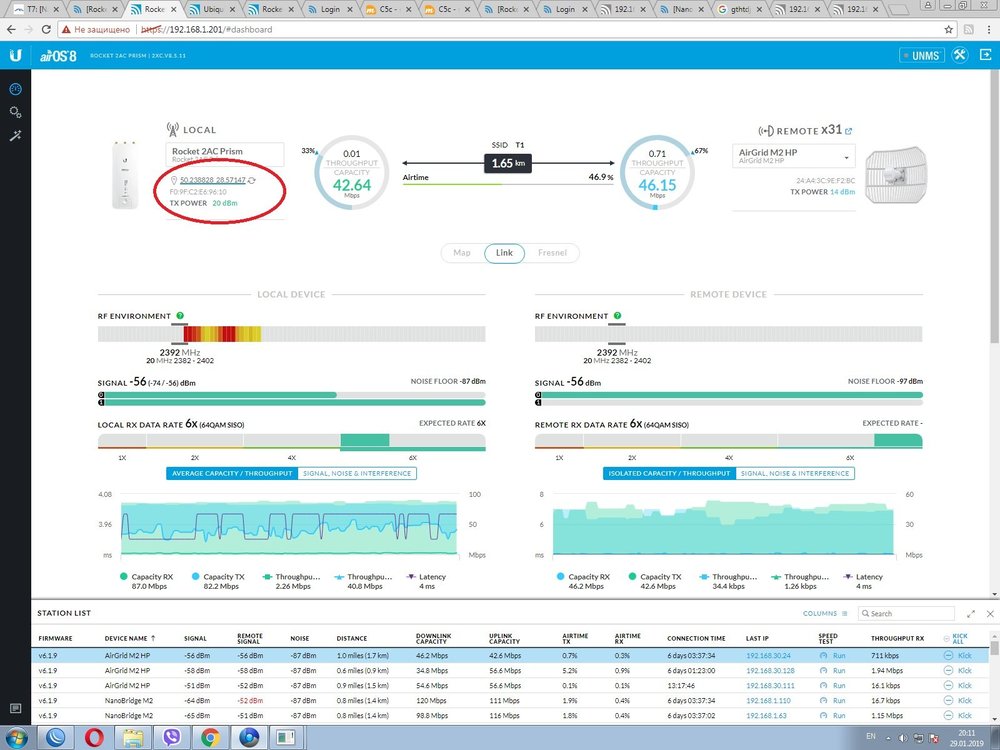
Task: Click the UNMS button in header
Action: [x=919, y=55]
